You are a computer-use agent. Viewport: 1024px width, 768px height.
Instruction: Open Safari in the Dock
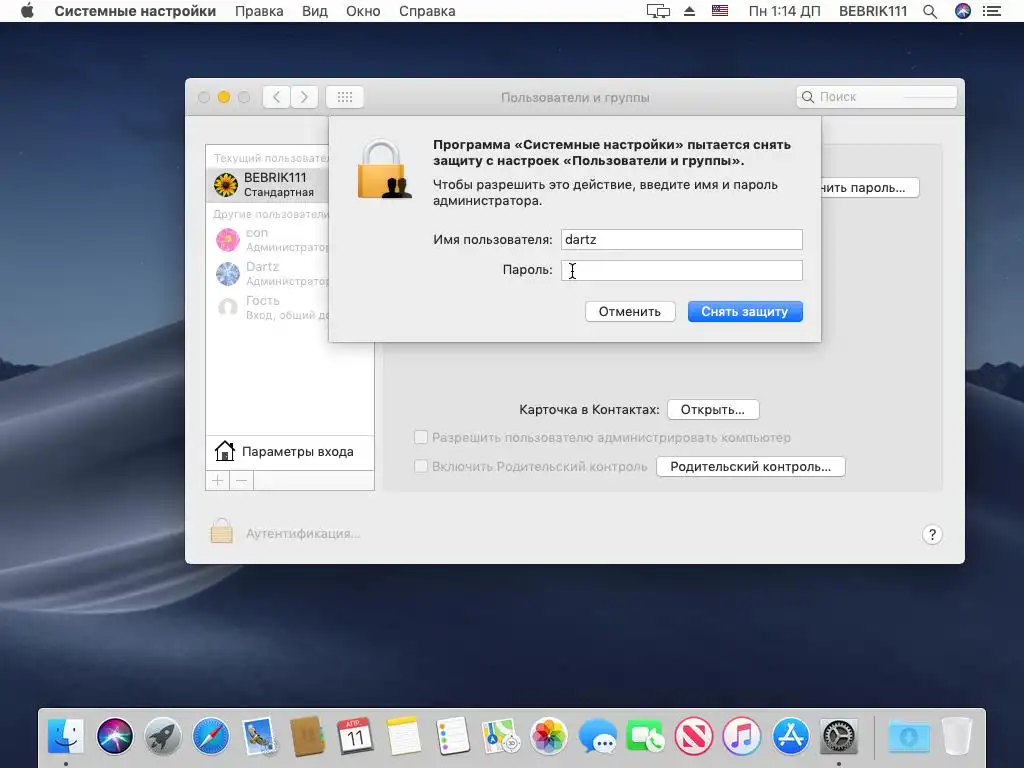pos(211,736)
